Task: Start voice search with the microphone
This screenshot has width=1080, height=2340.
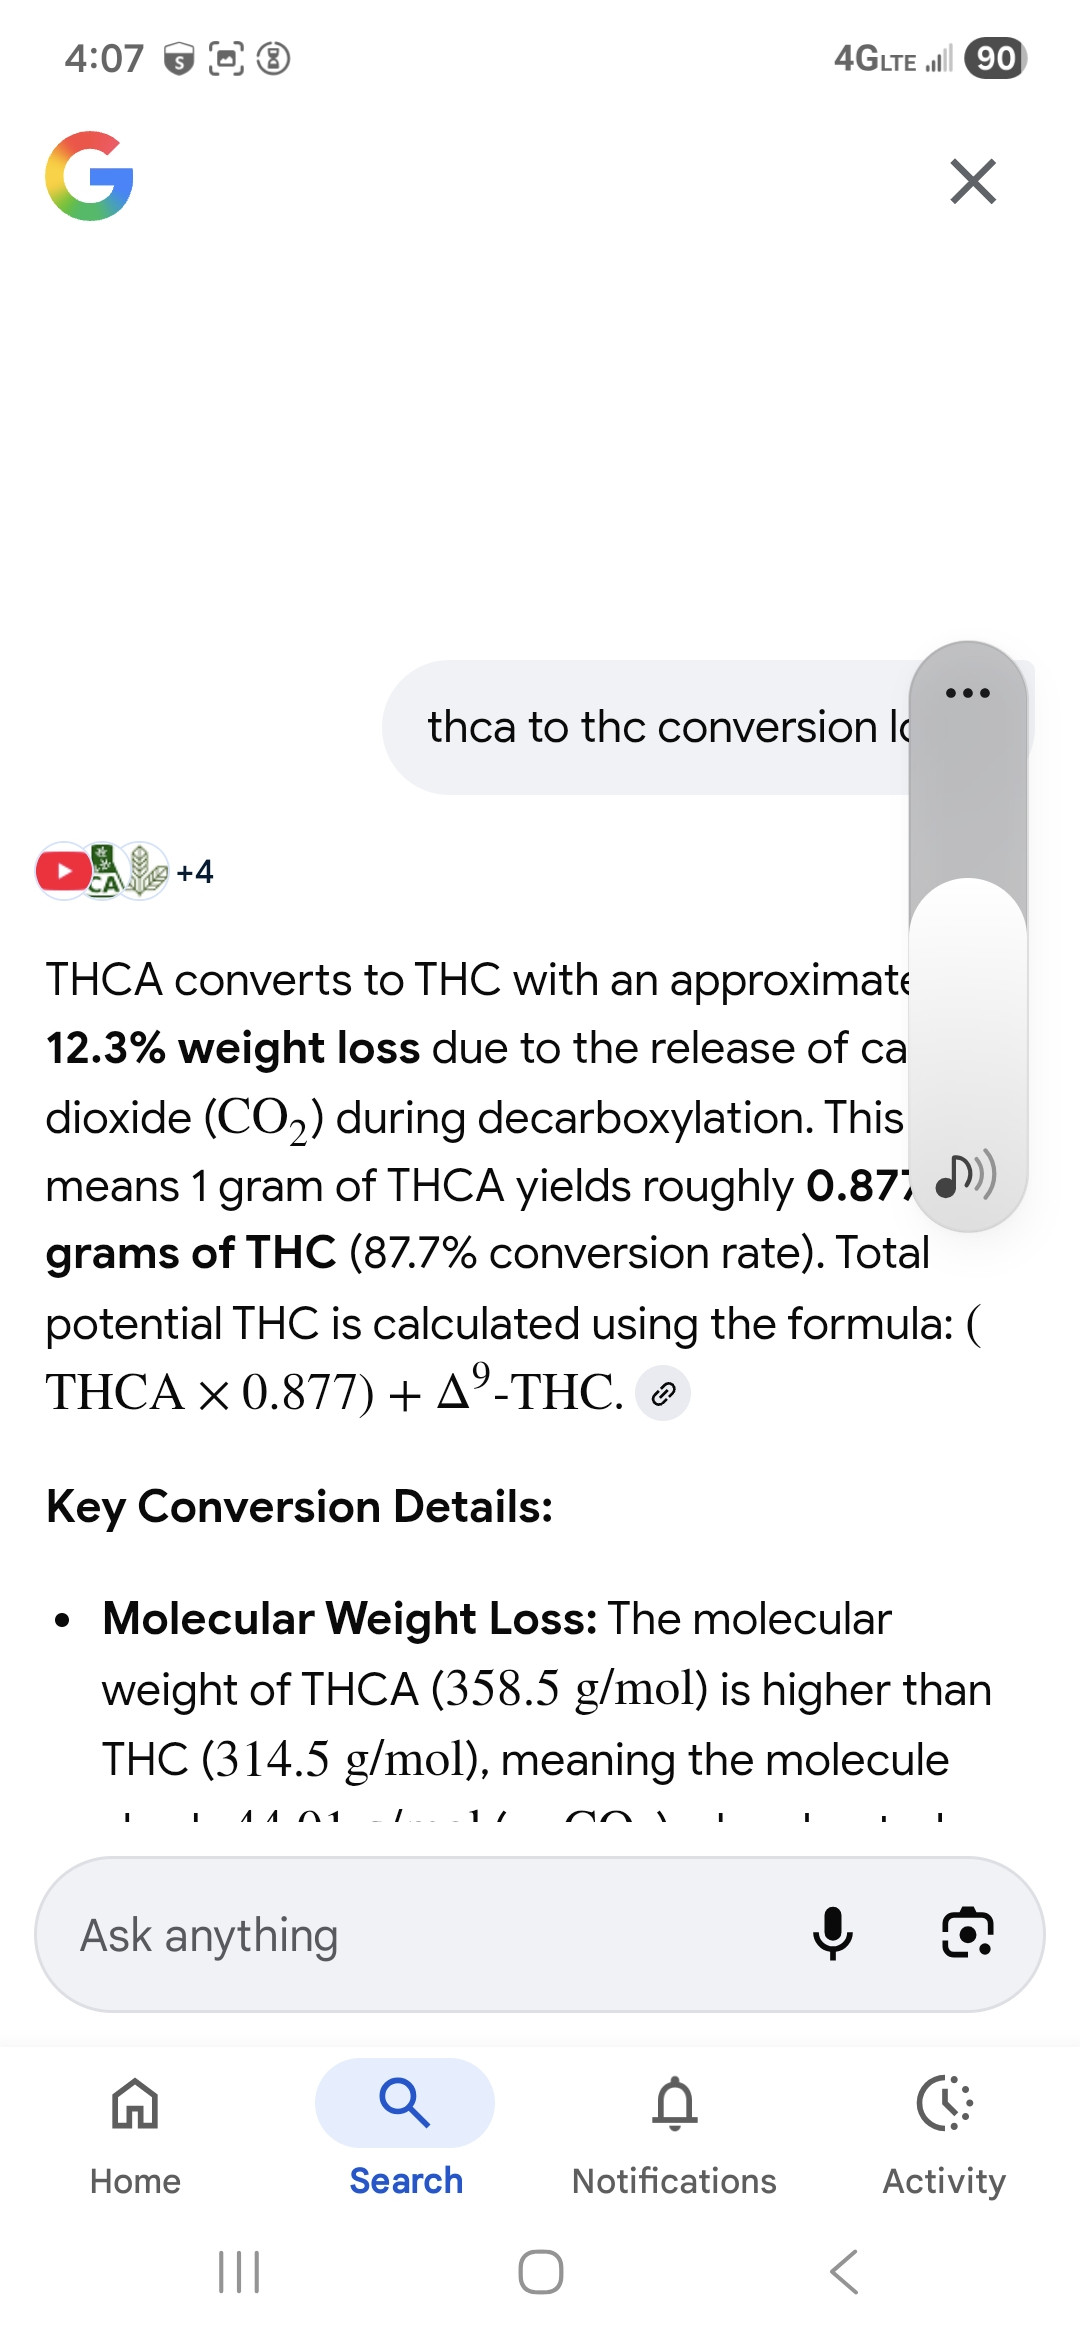Action: point(832,1933)
